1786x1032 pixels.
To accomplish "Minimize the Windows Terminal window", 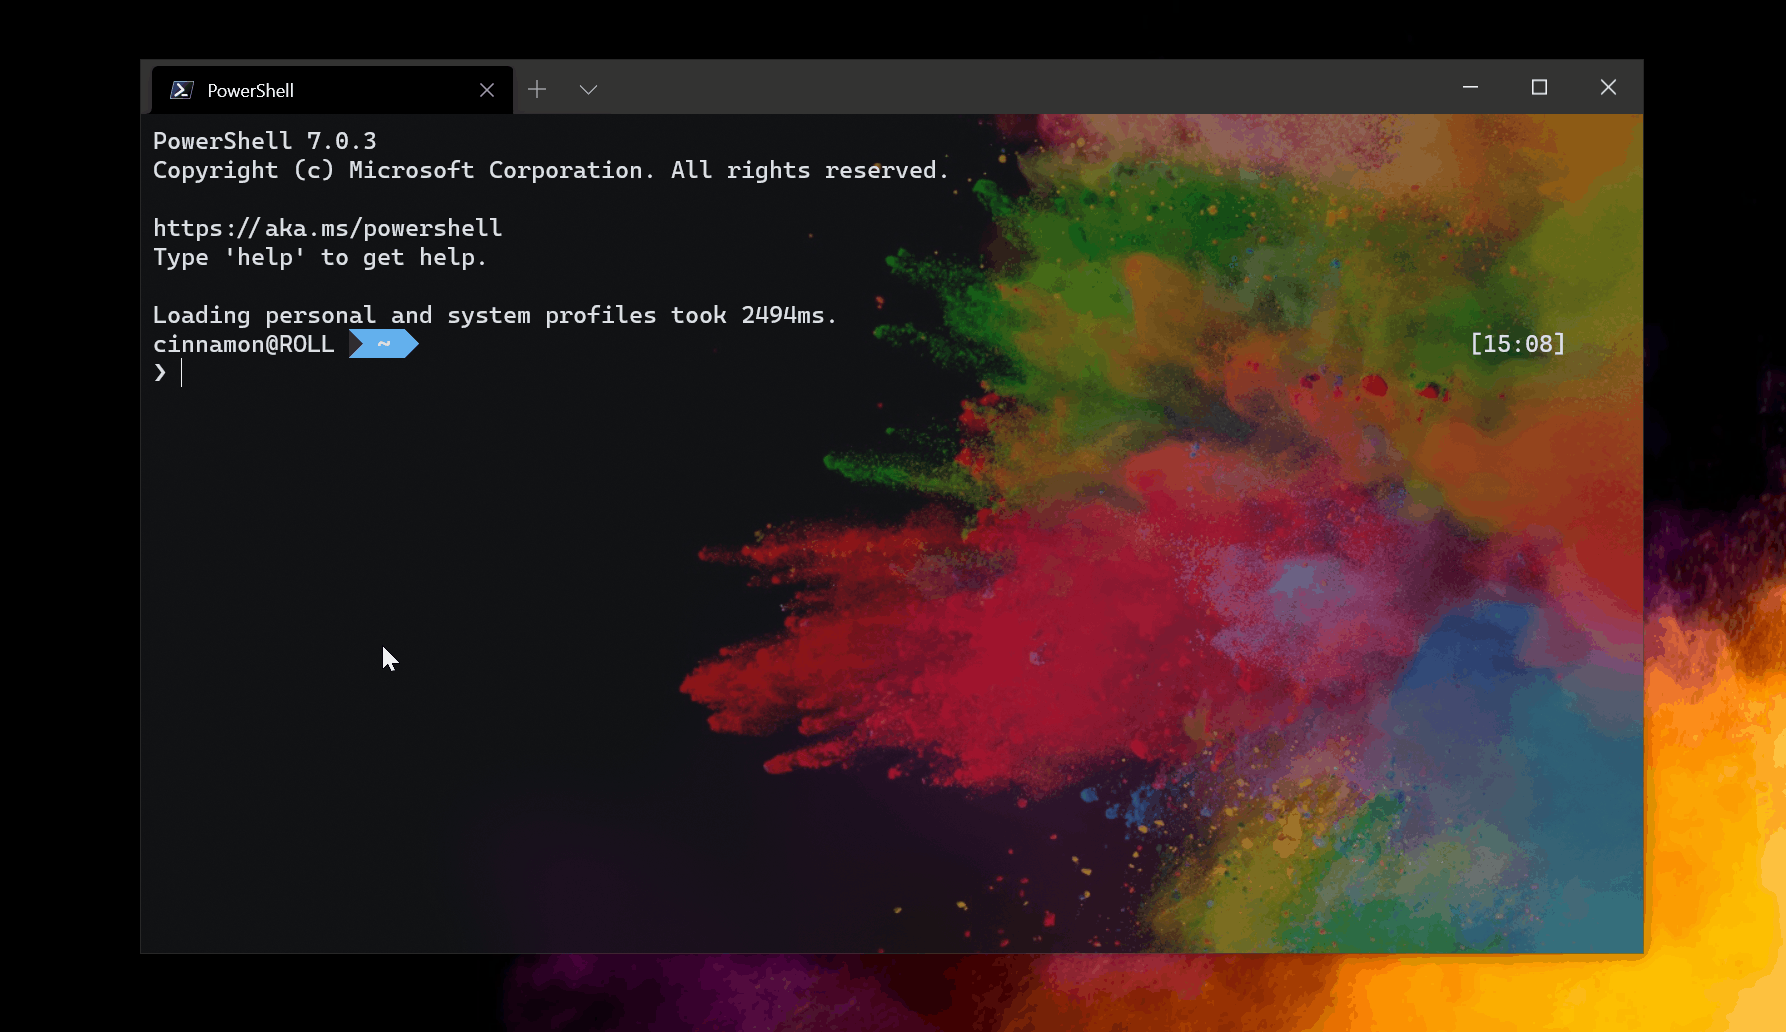I will [1470, 87].
